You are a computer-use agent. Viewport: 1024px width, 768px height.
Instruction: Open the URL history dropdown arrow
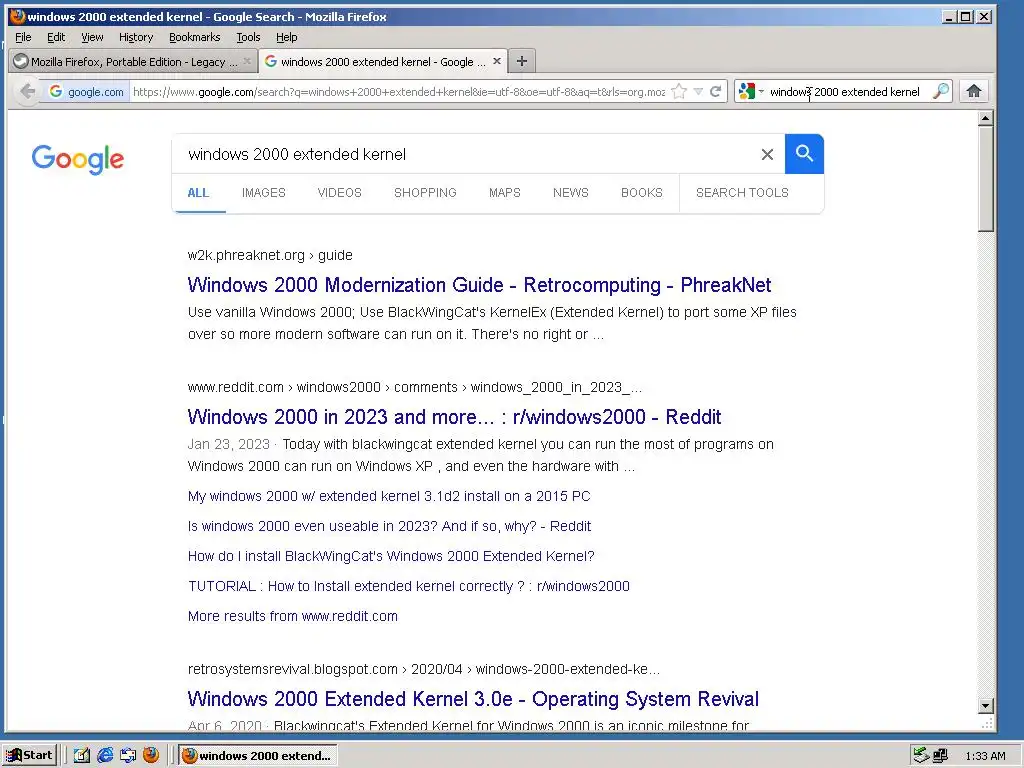click(698, 91)
